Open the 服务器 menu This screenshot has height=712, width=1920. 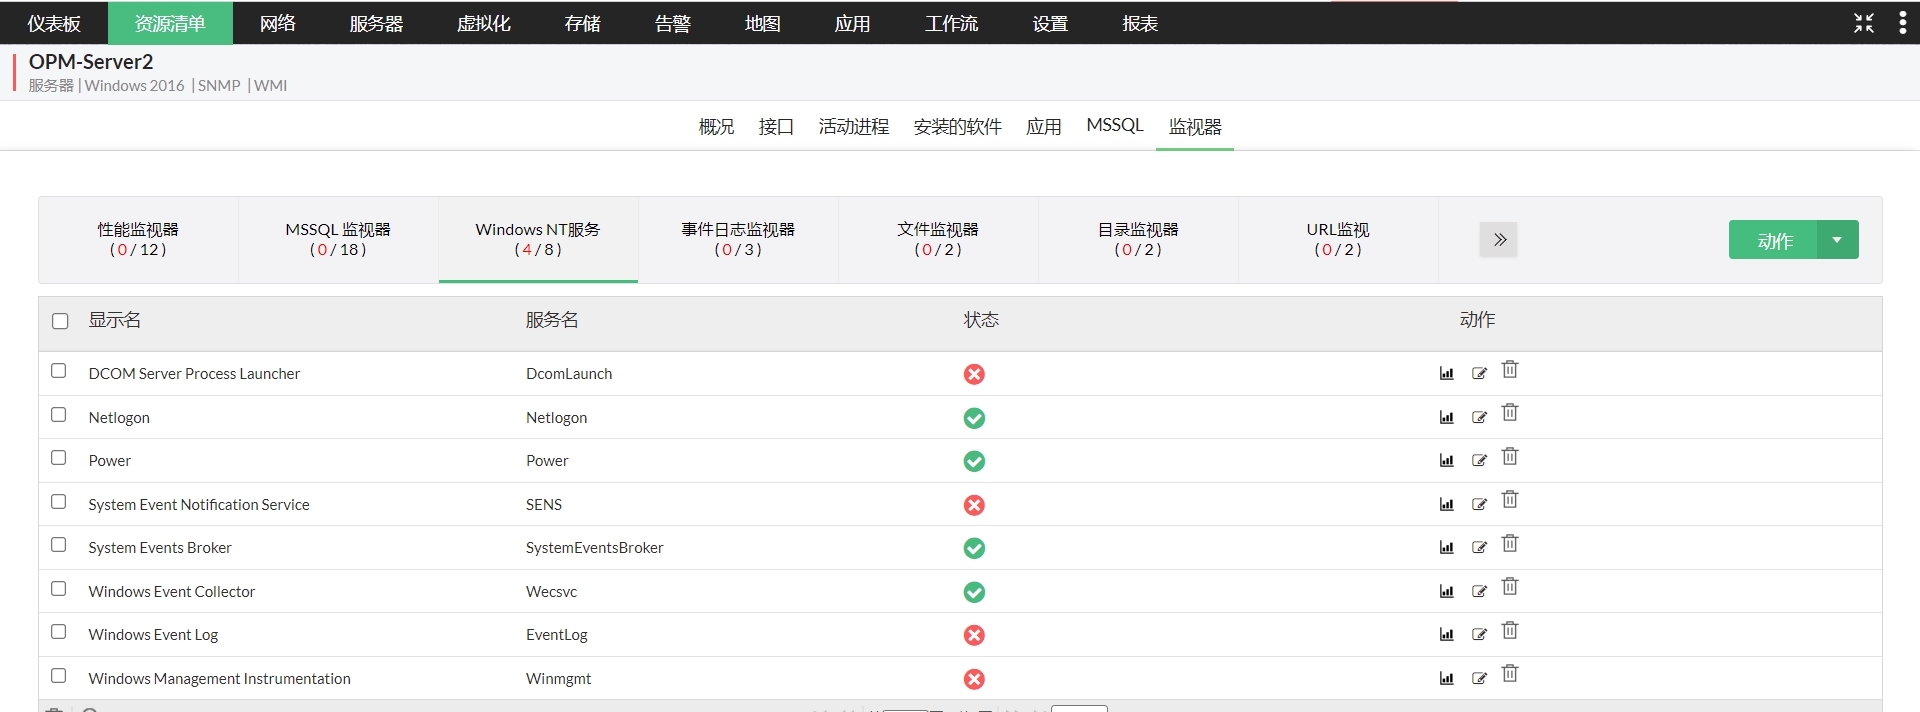(x=376, y=23)
